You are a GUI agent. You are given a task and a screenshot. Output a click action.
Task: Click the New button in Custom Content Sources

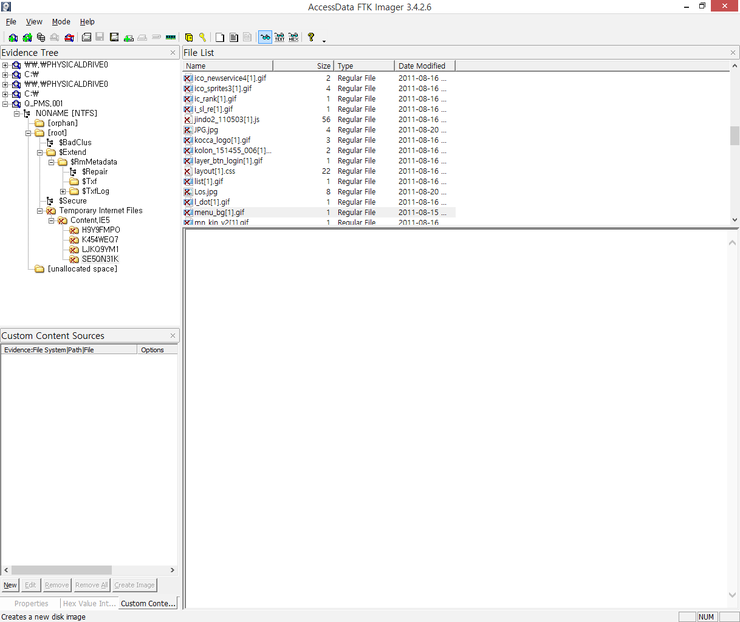[10, 584]
